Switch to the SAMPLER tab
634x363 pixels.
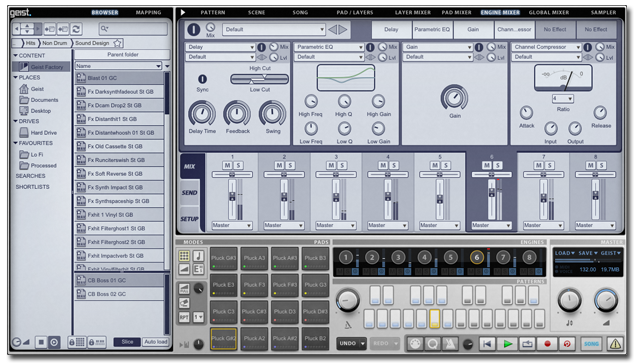pos(603,13)
